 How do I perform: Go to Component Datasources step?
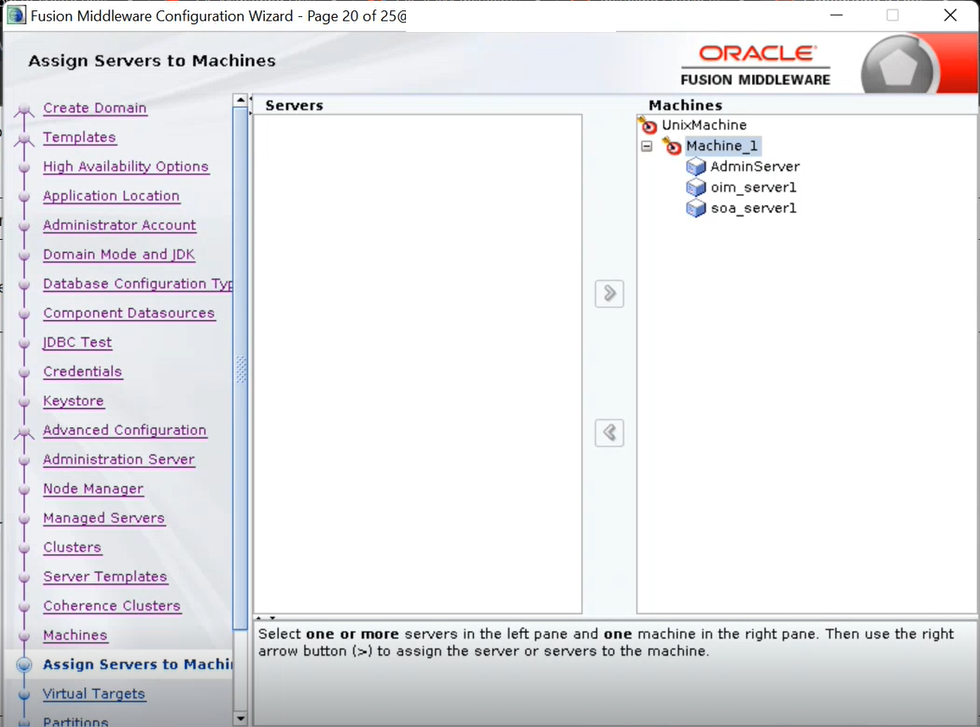[x=129, y=313]
